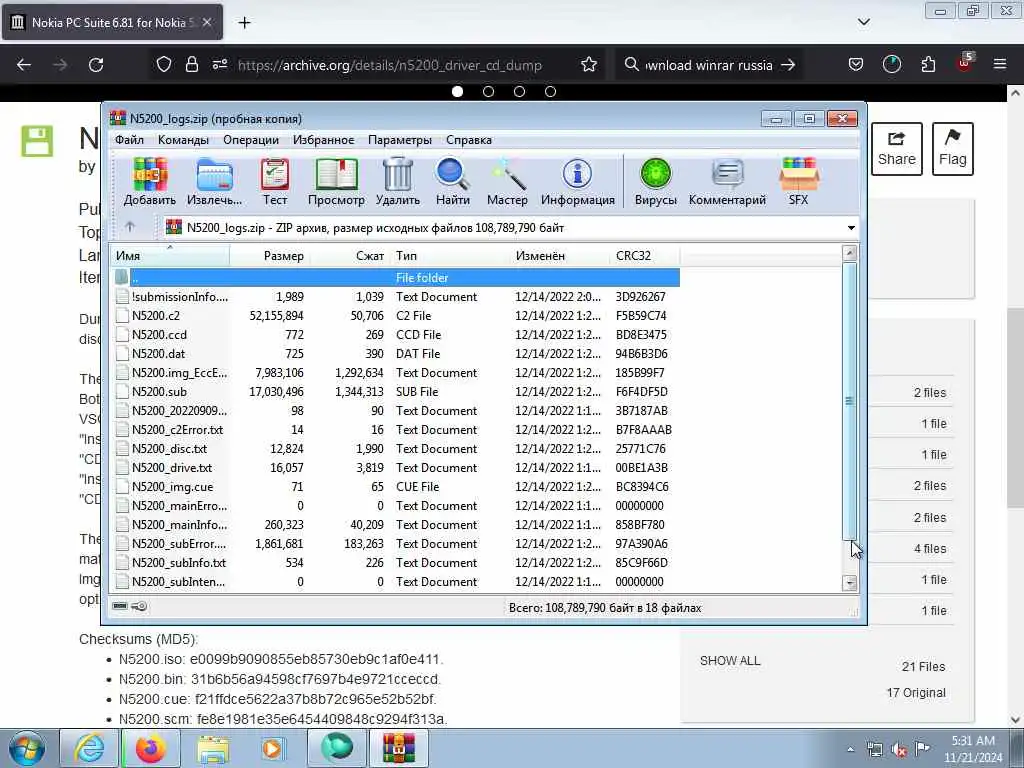The image size is (1024, 768).
Task: Open the media player taskbar icon
Action: click(272, 748)
